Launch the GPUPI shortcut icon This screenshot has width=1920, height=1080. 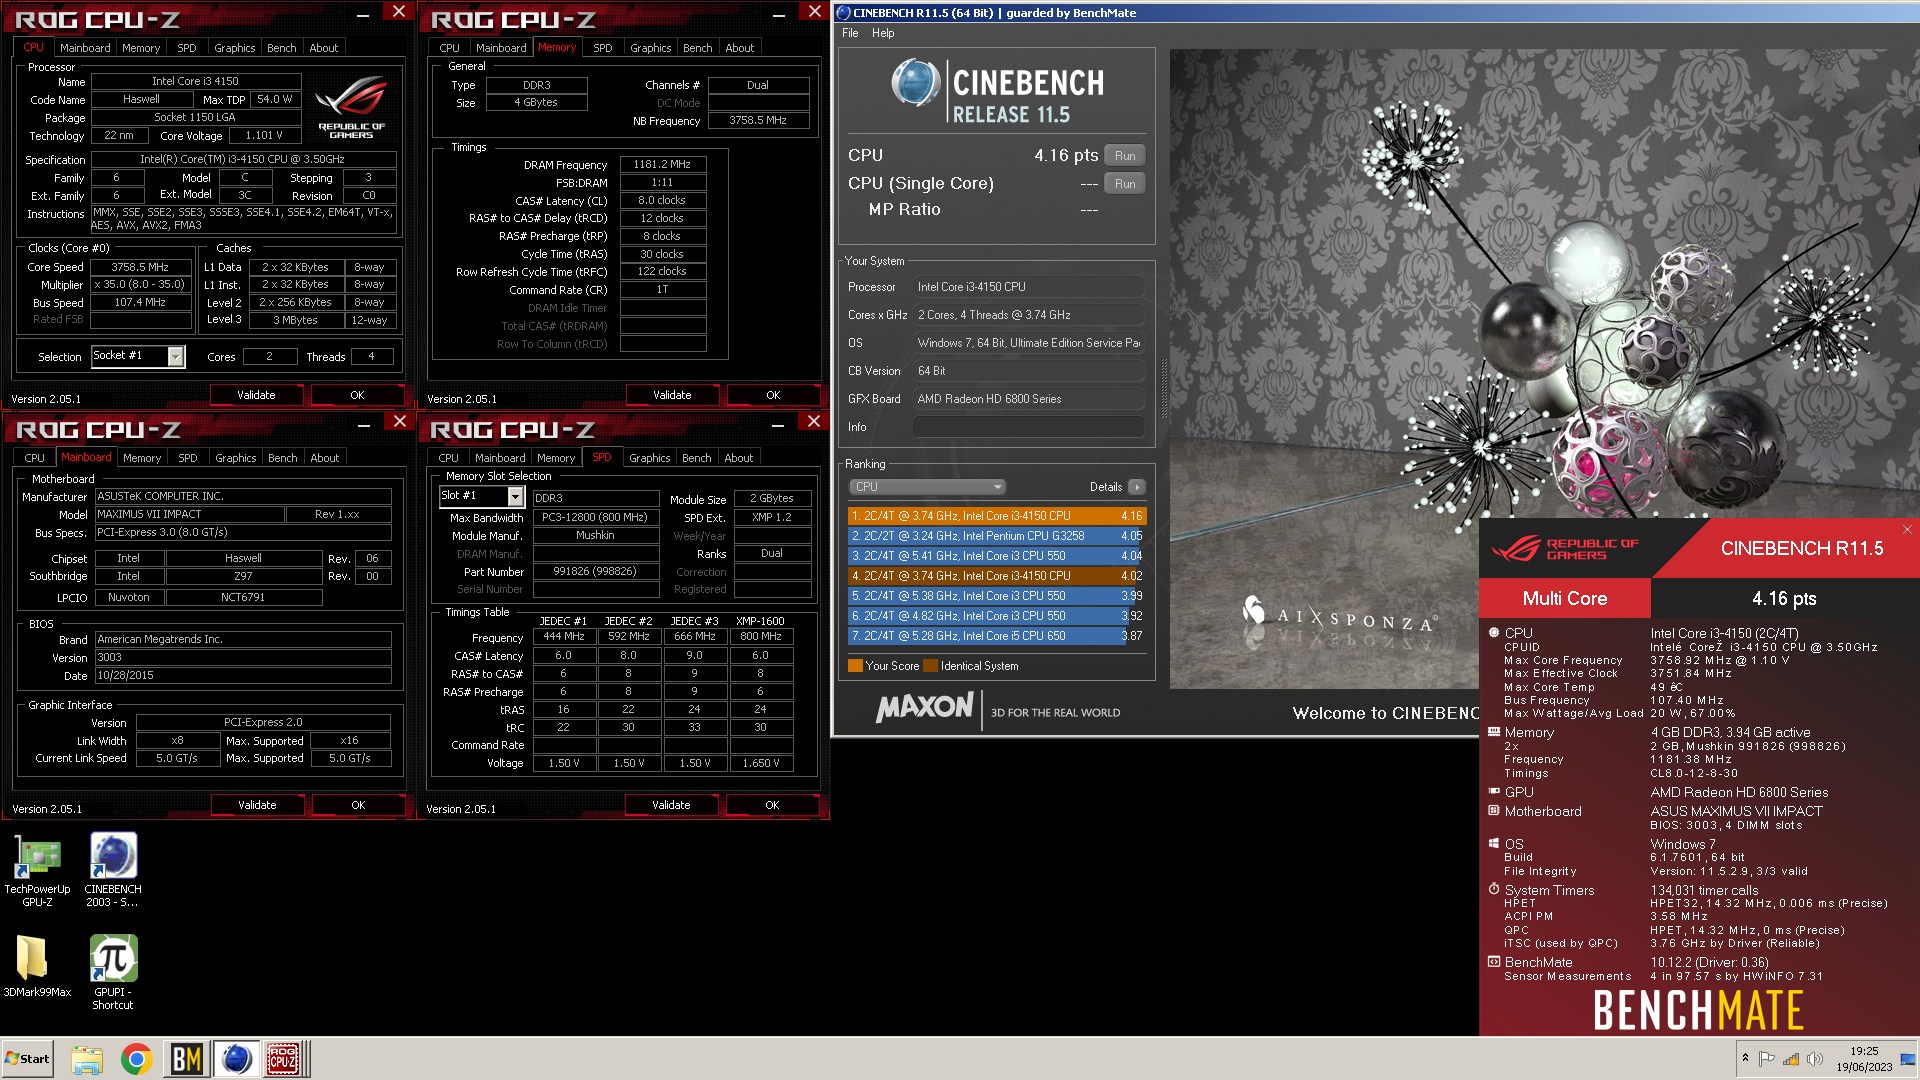pyautogui.click(x=113, y=972)
